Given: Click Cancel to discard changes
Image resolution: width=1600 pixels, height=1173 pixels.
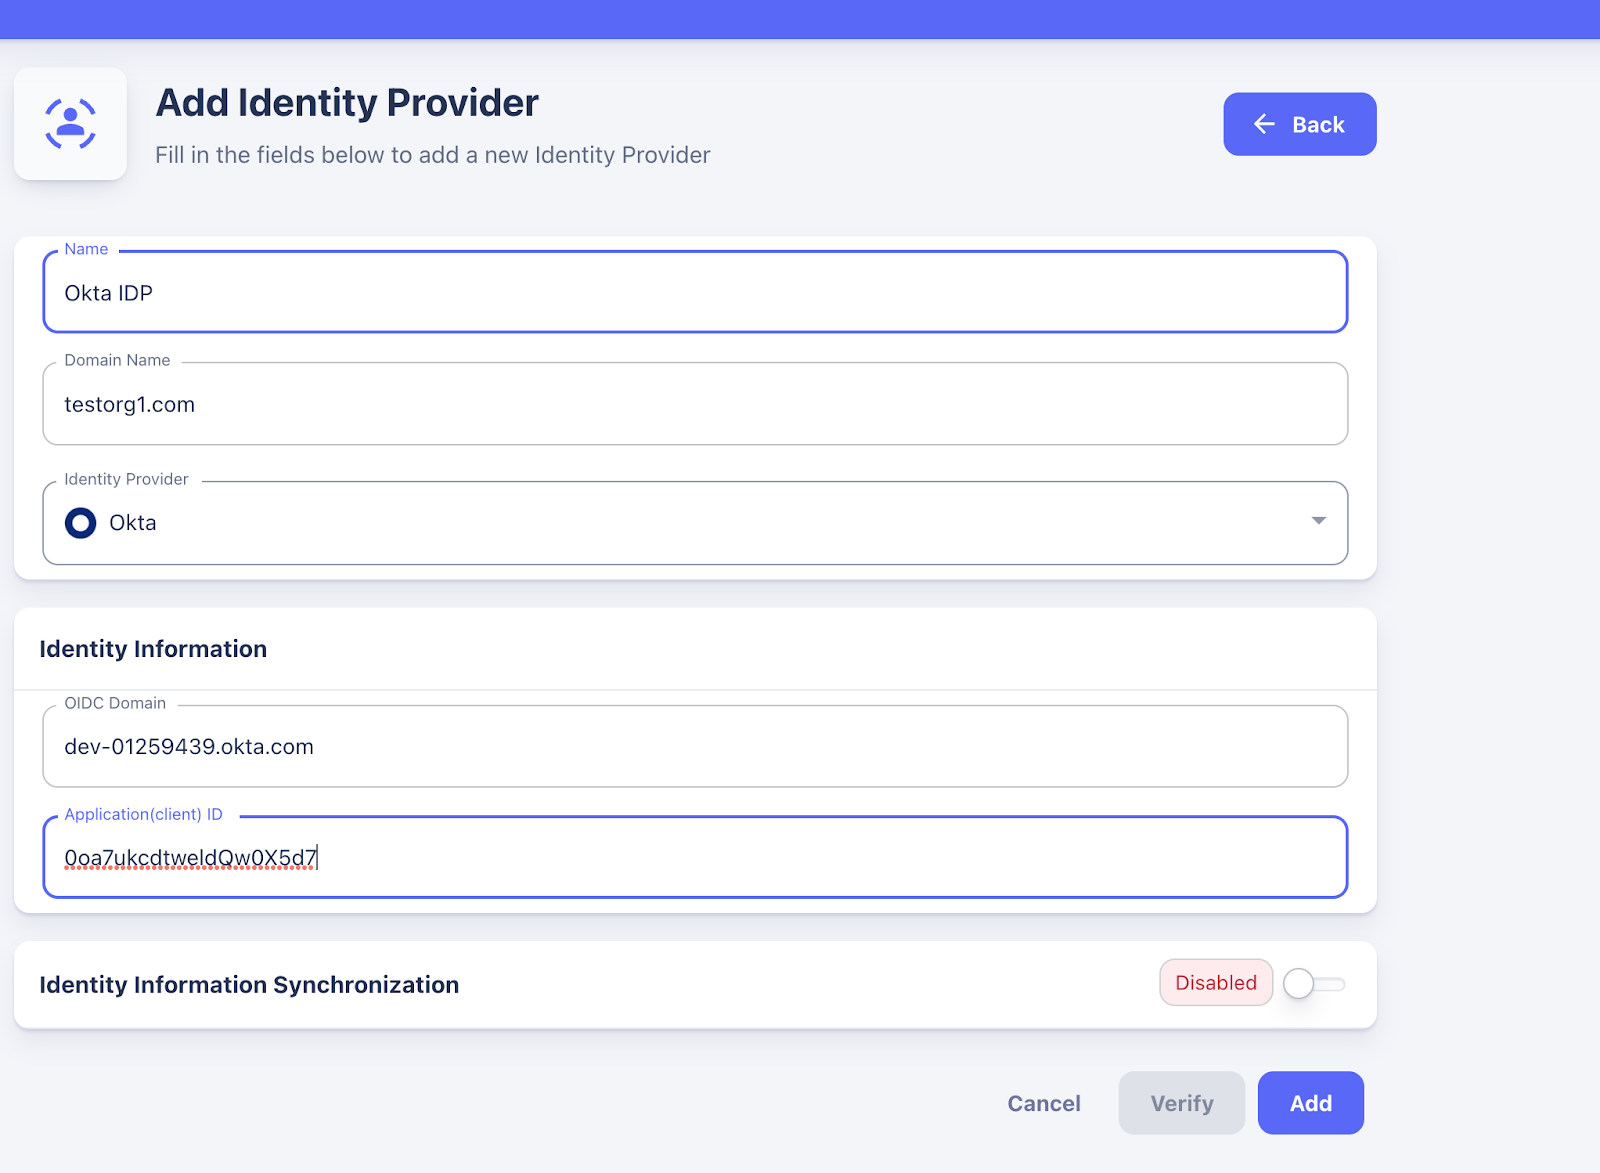Looking at the screenshot, I should 1043,1103.
